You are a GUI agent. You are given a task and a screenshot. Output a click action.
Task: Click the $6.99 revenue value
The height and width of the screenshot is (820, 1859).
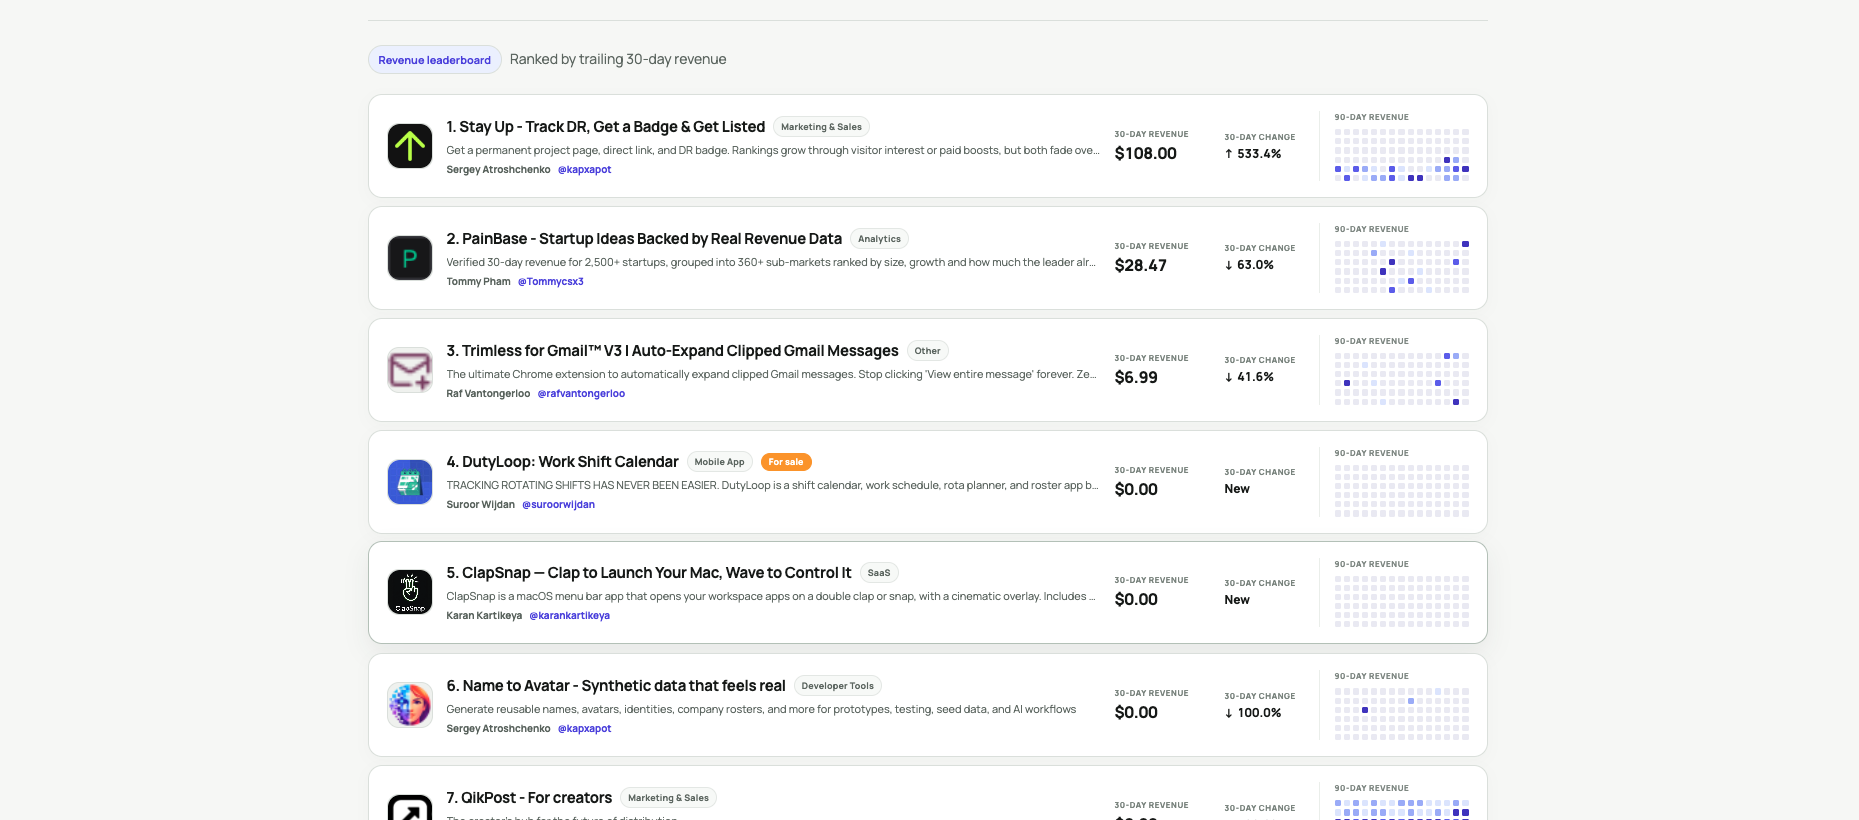(x=1136, y=378)
